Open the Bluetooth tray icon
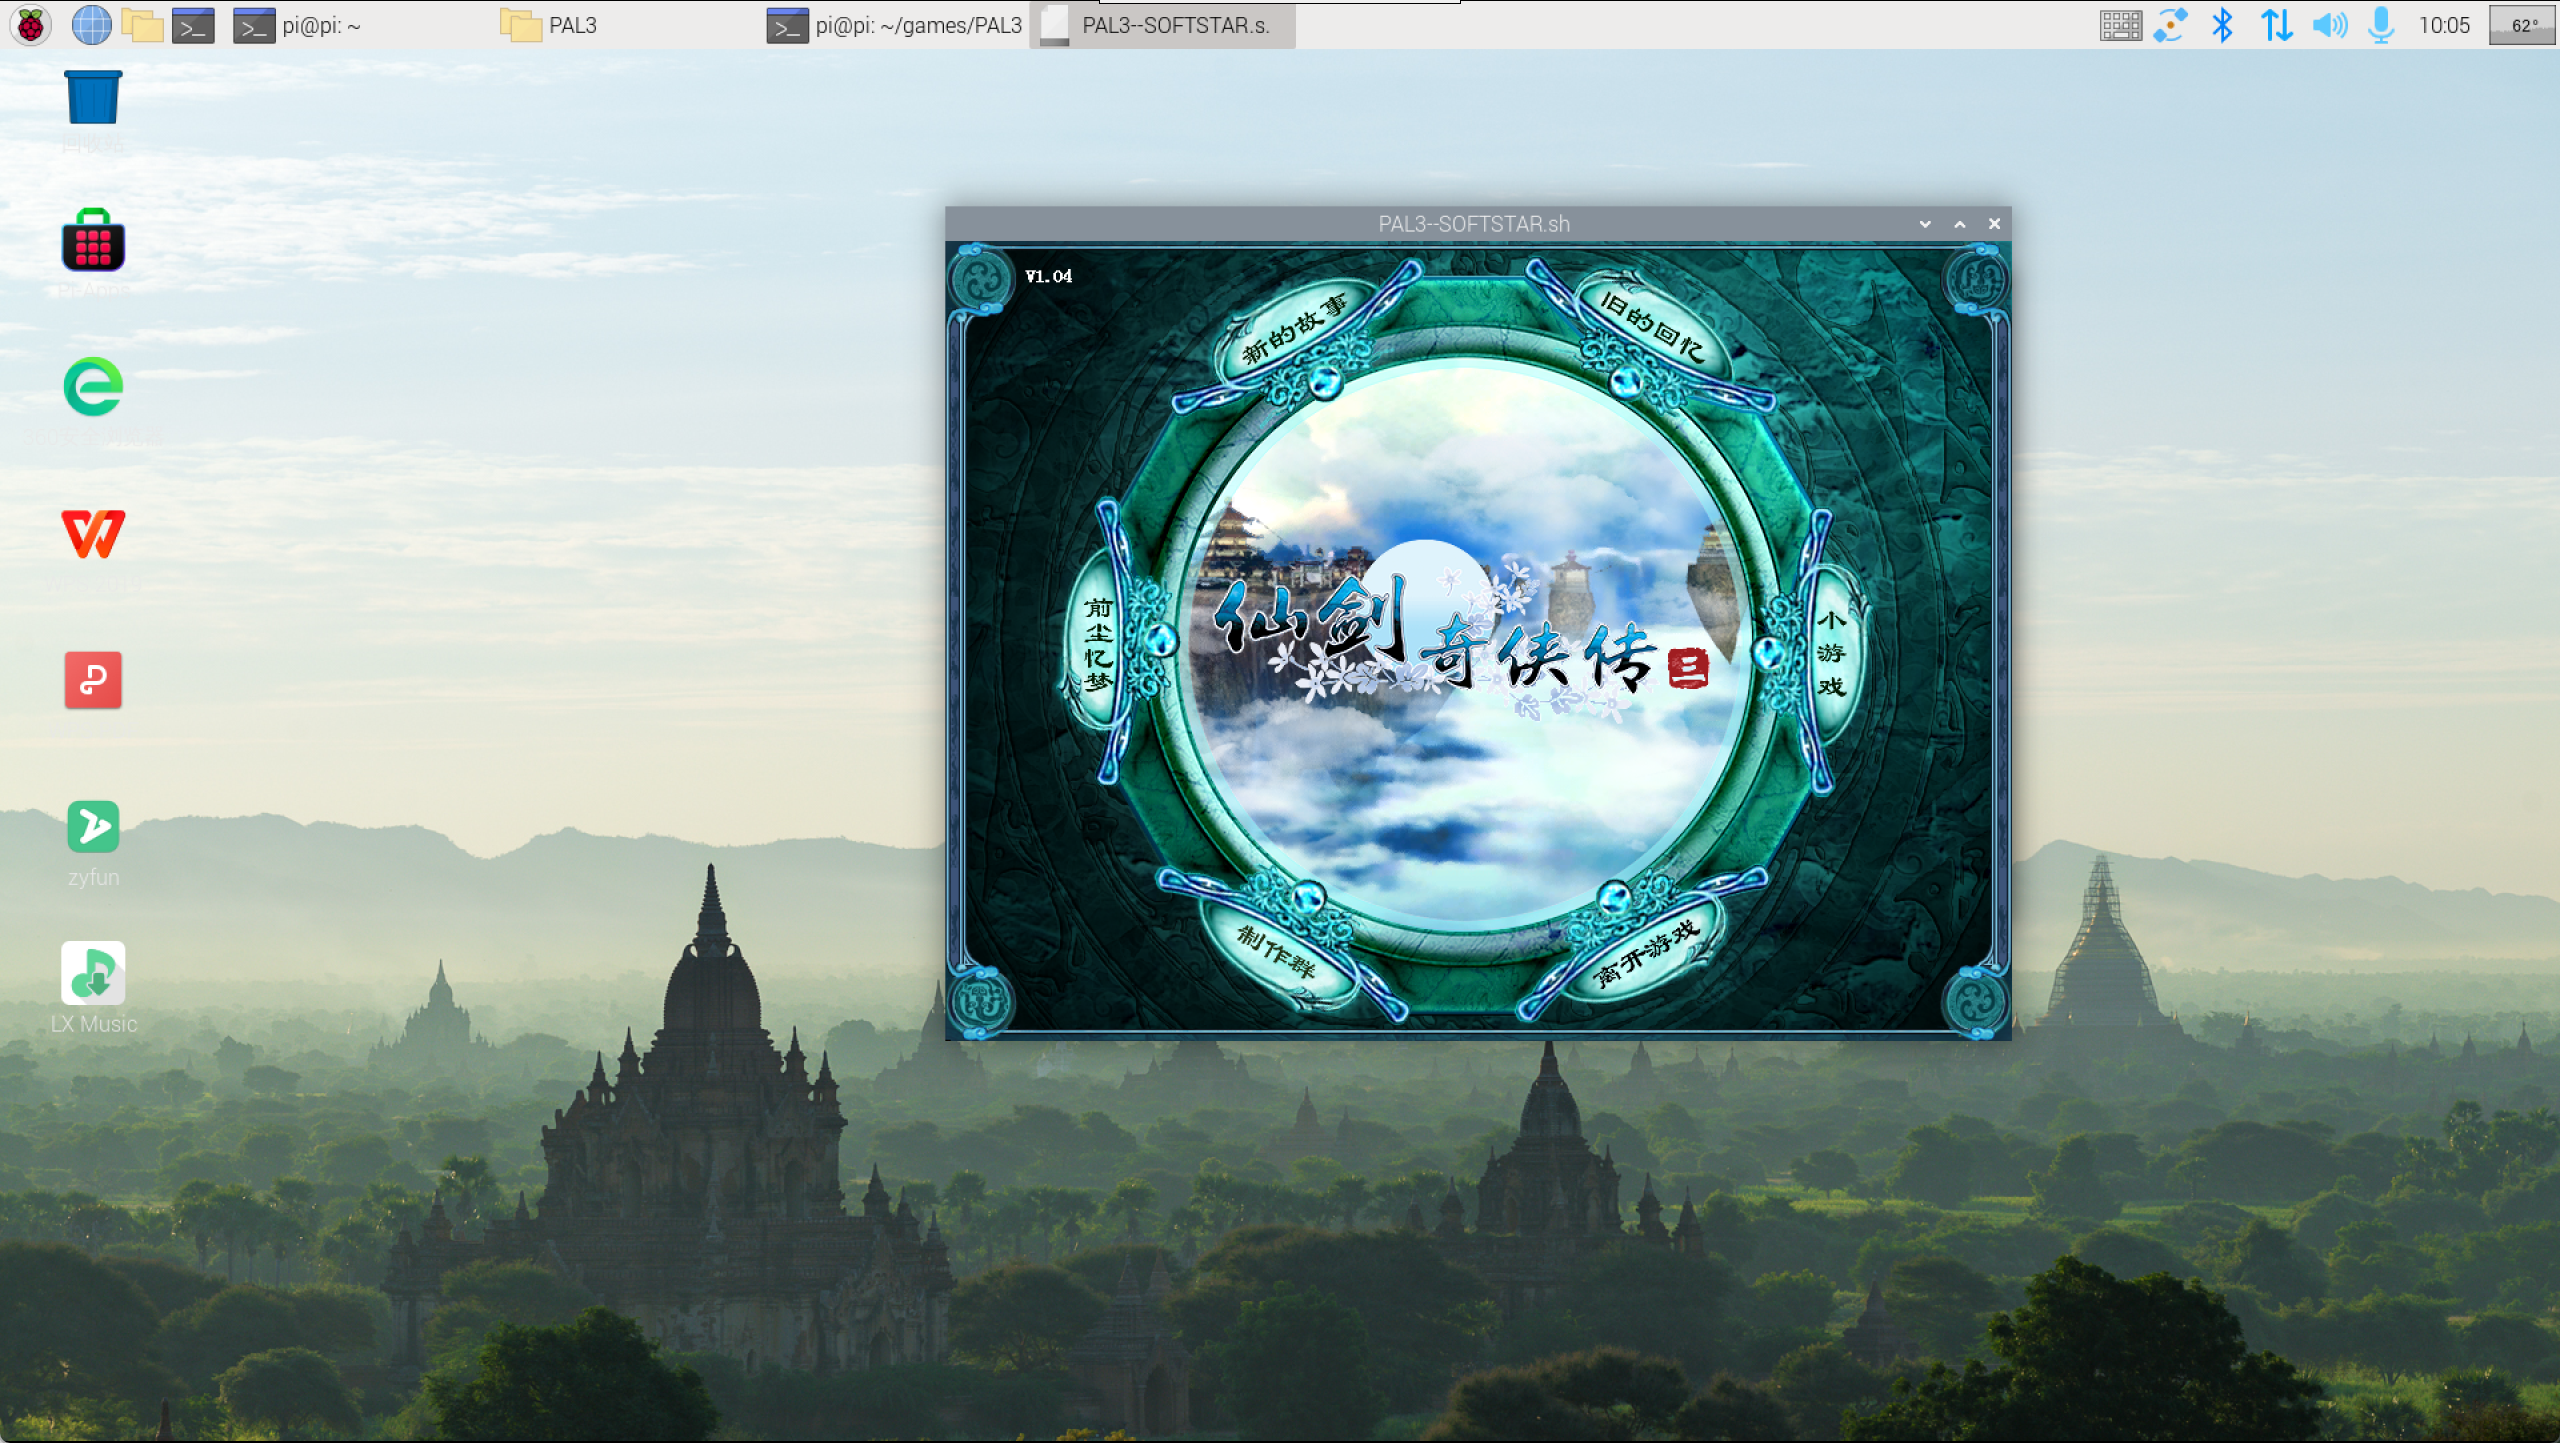Viewport: 2560px width, 1443px height. 2222,25
